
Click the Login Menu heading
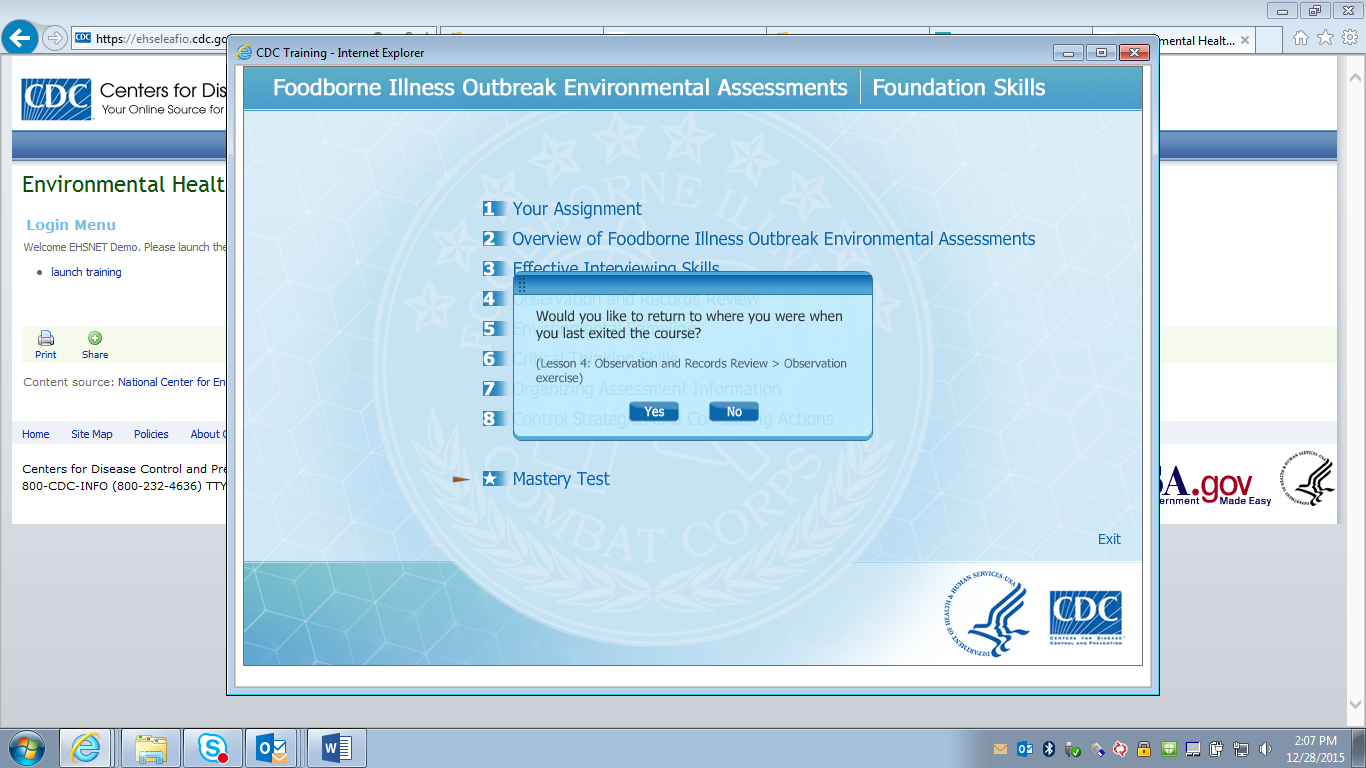point(71,225)
